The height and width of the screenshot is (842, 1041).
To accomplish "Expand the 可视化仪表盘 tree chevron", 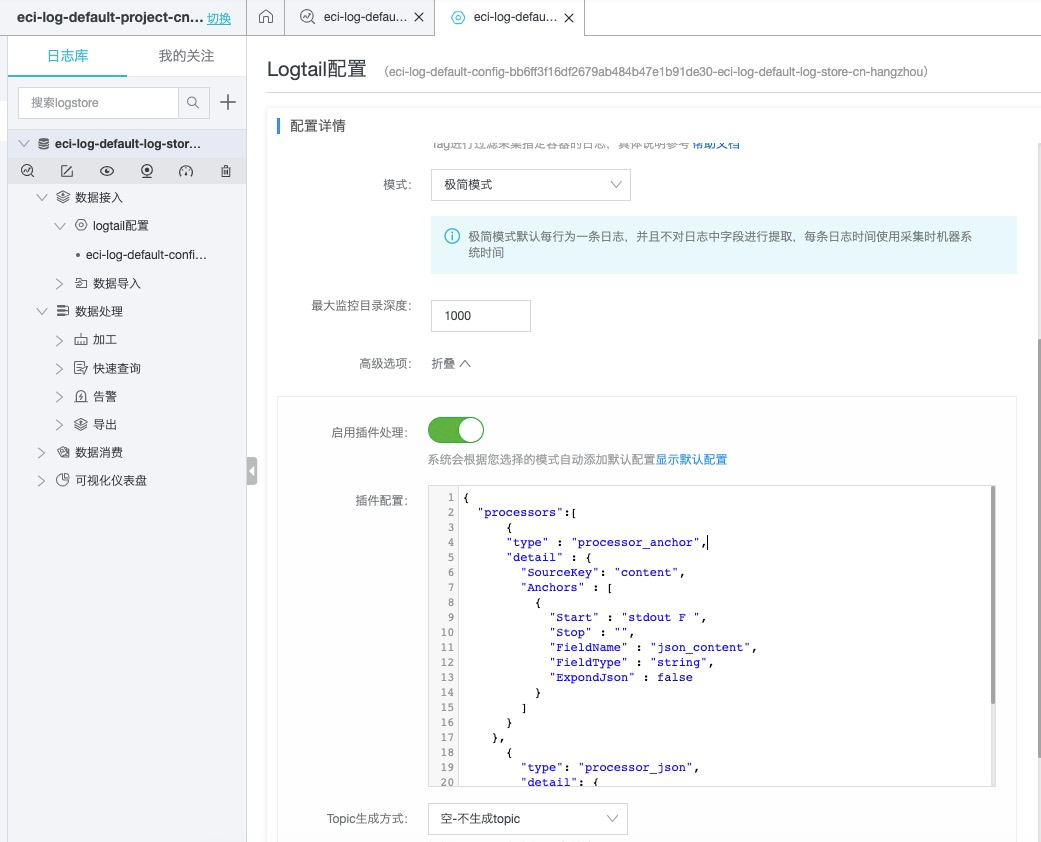I will 42,481.
